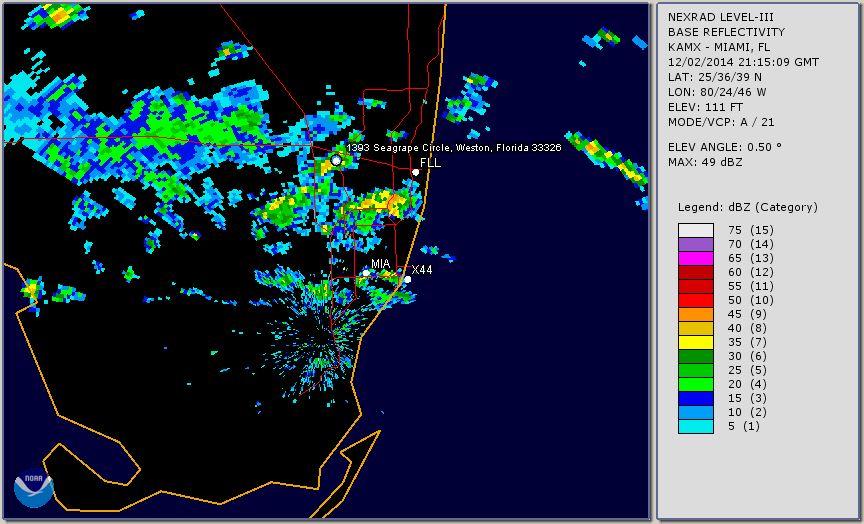
Task: Click the 'NEXRAD LEVEL-III' title text
Action: (721, 17)
